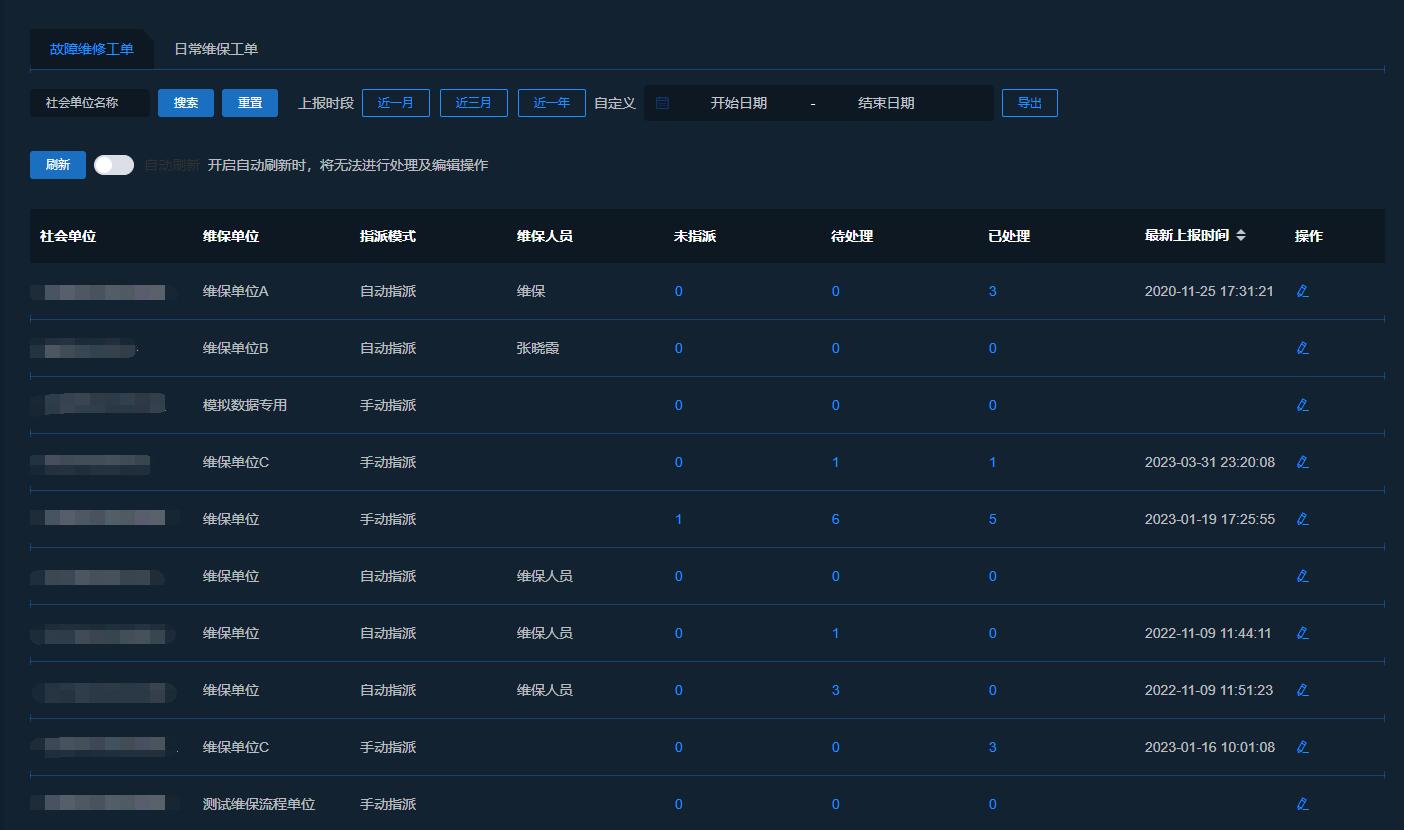Focus the 社会单位名称 search field

[90, 103]
